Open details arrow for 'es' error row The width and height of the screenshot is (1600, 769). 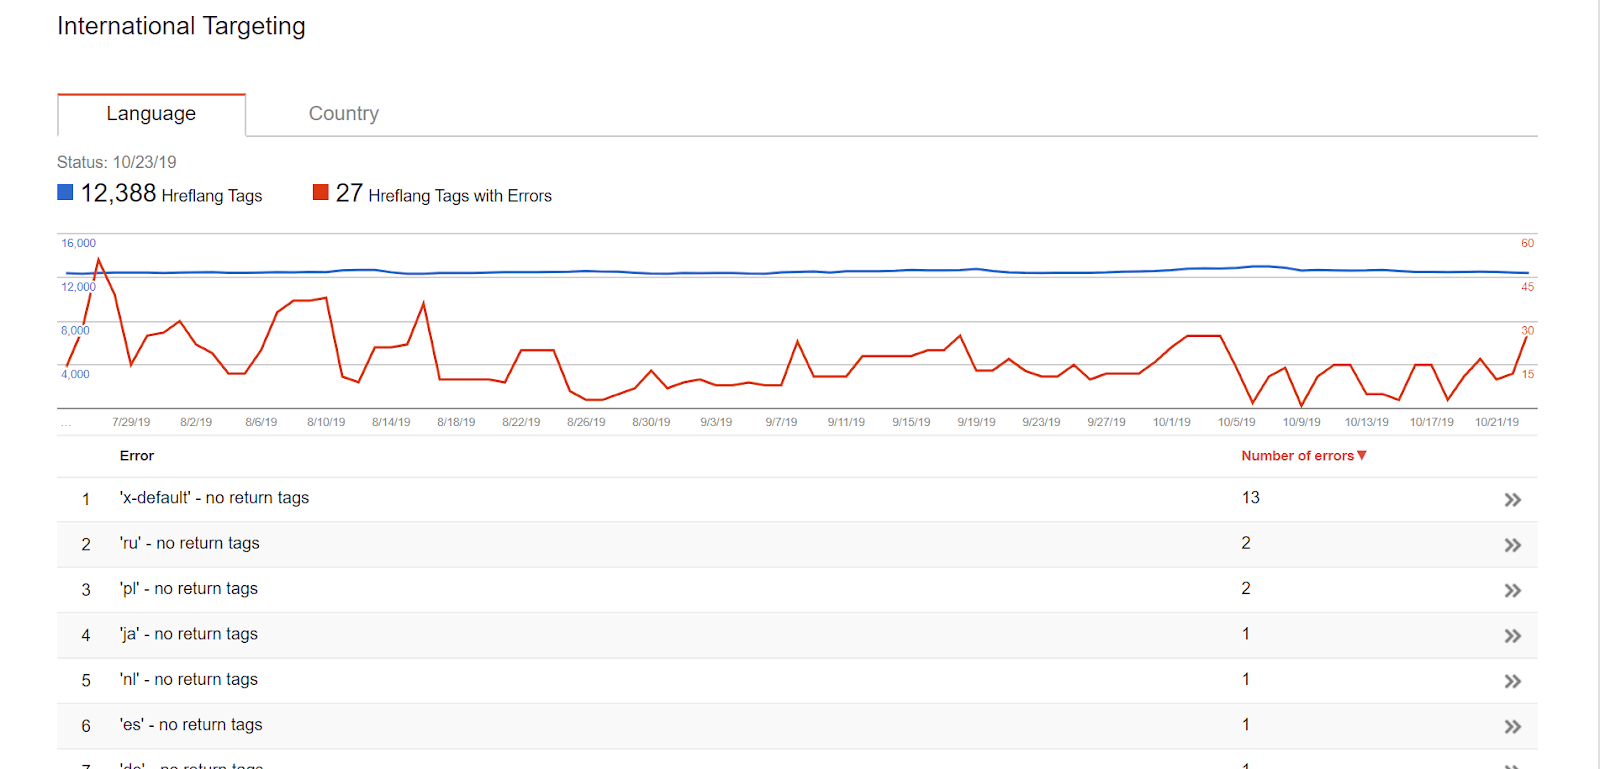[1513, 726]
